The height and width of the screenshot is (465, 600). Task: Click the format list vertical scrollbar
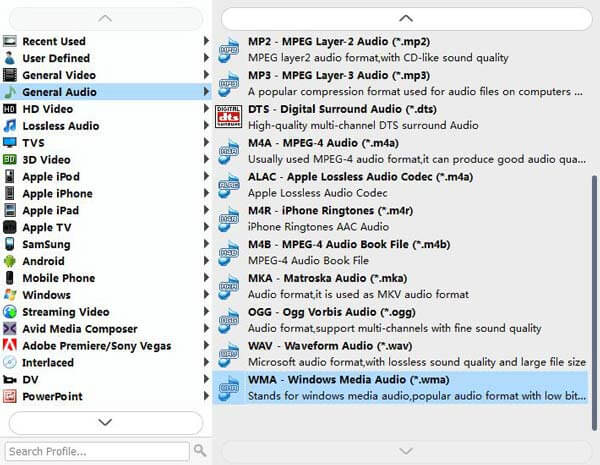pyautogui.click(x=594, y=302)
